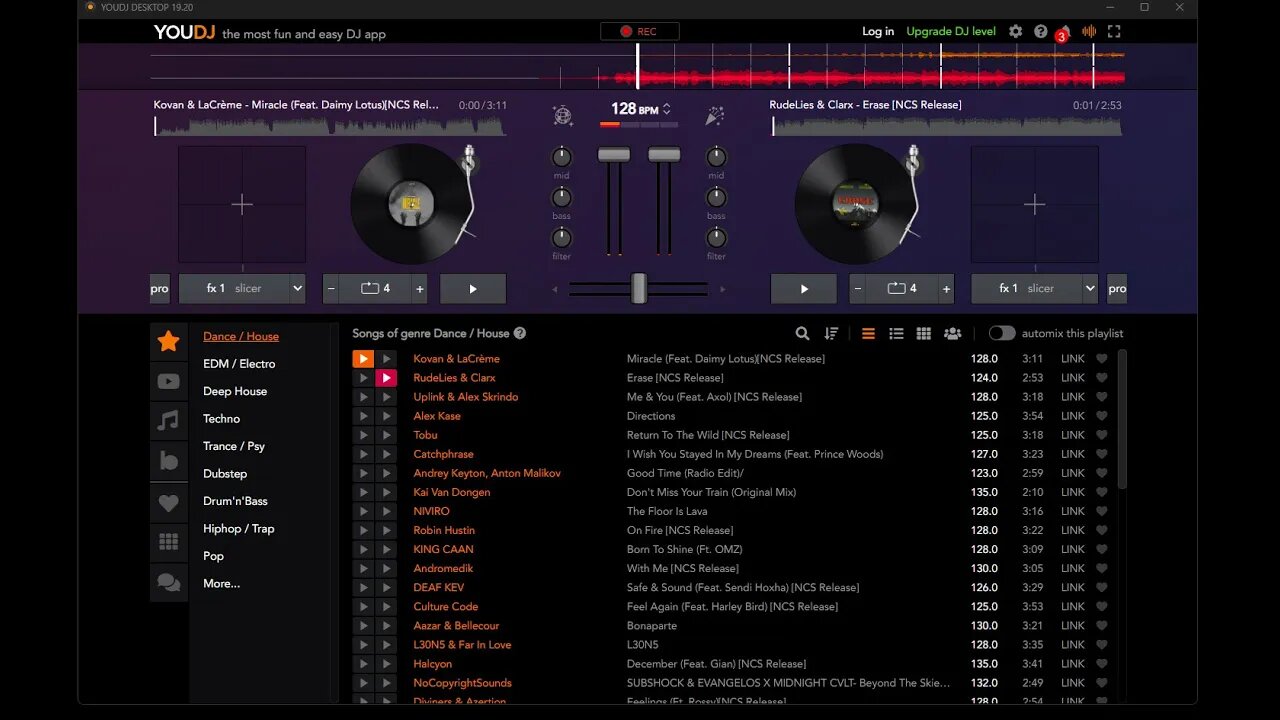This screenshot has height=720, width=1280.
Task: Click the crossfader slider handle
Action: click(x=639, y=288)
